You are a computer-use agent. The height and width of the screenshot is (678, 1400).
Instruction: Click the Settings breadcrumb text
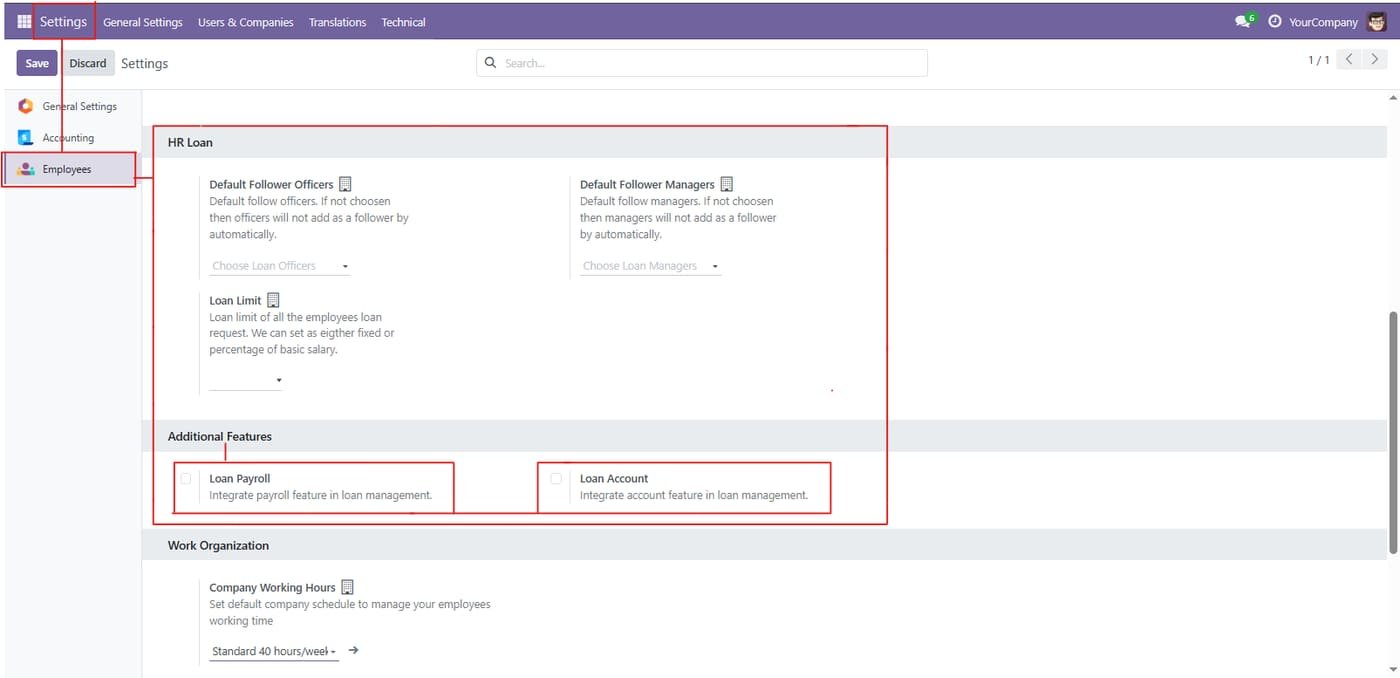(x=145, y=63)
